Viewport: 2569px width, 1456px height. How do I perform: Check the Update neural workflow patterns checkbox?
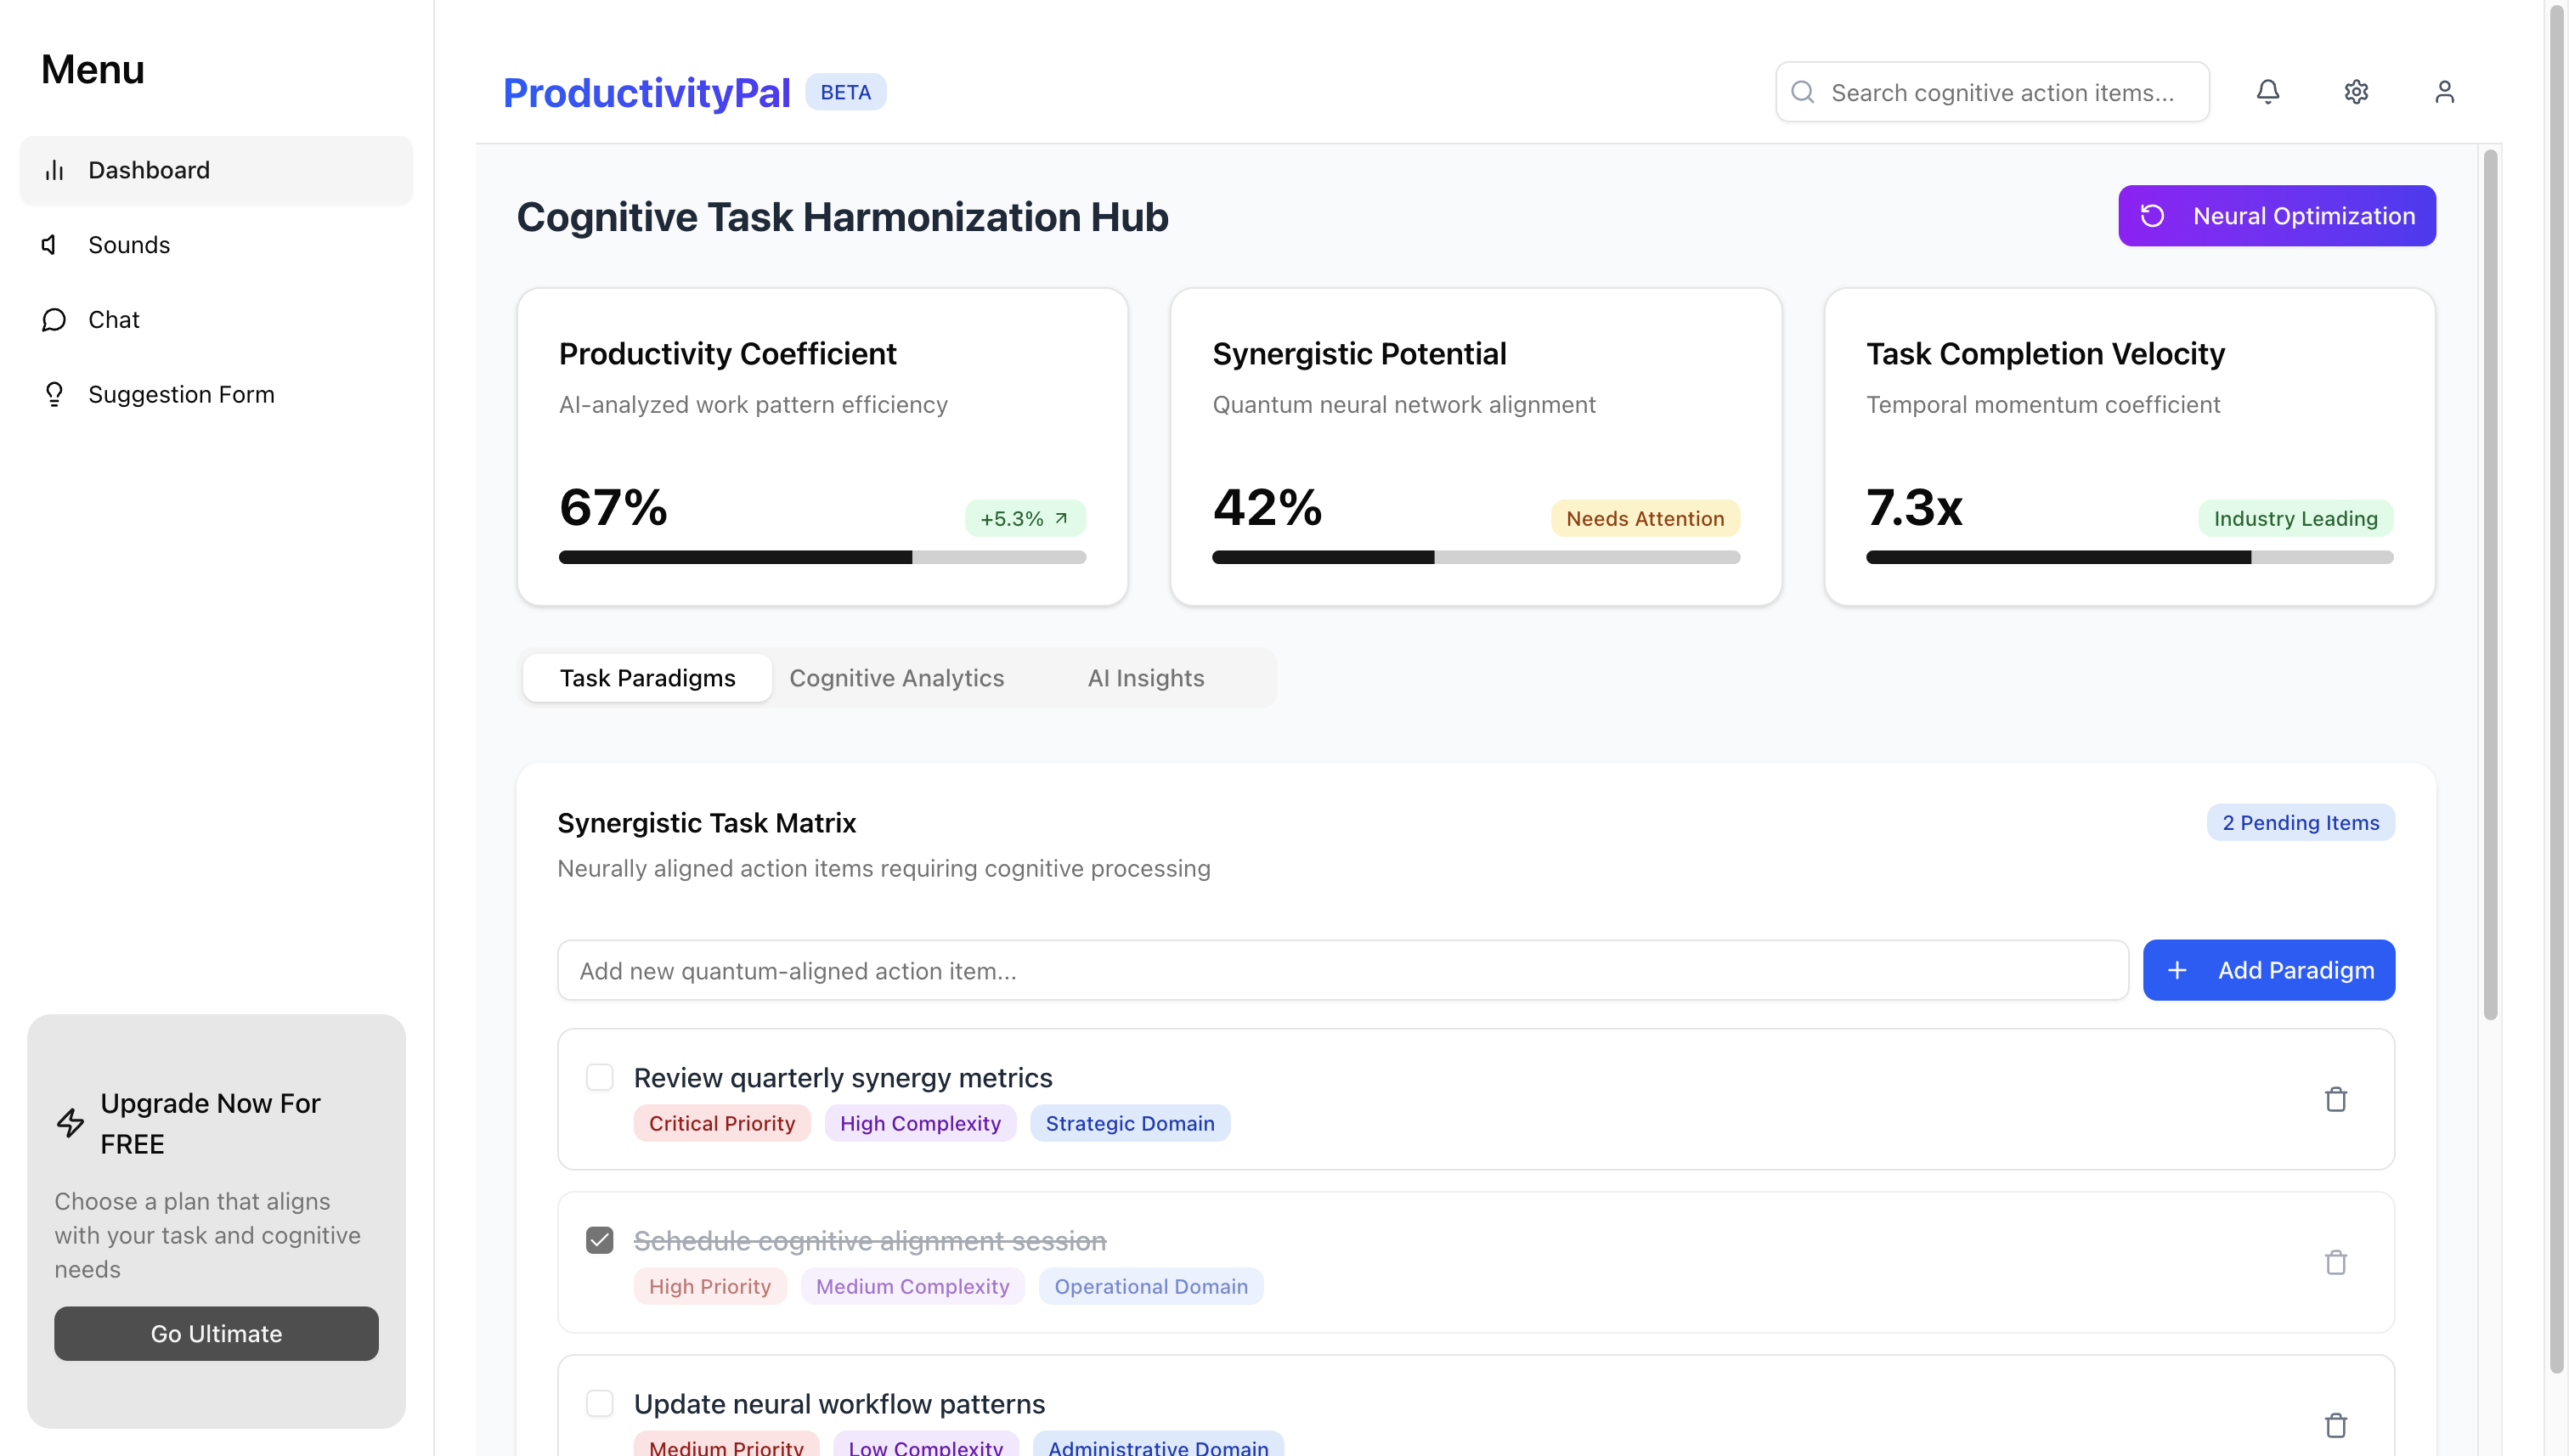click(599, 1403)
